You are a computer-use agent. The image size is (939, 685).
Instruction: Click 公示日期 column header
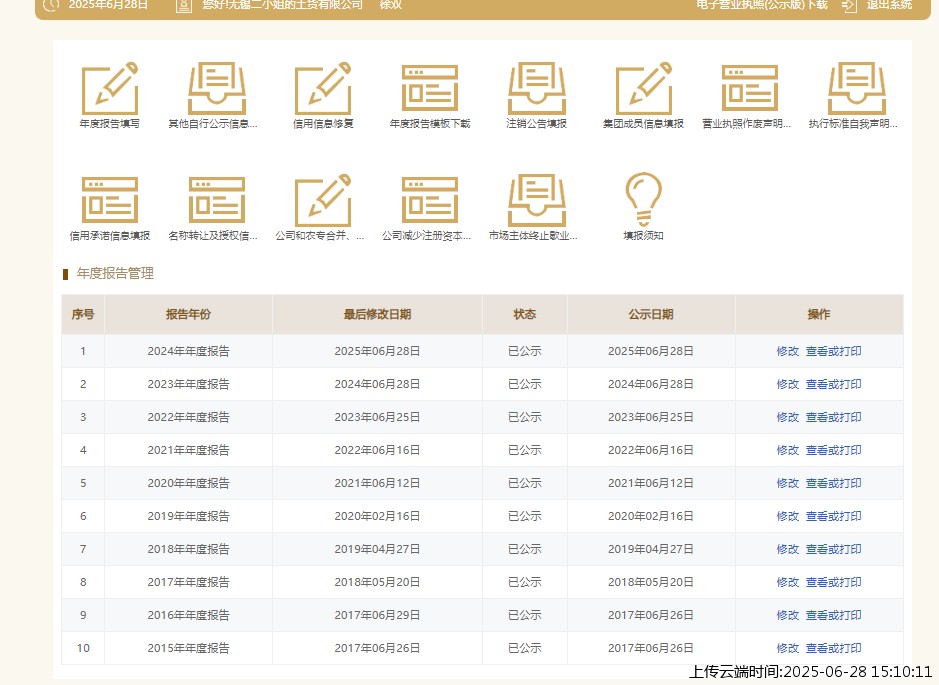pos(651,314)
